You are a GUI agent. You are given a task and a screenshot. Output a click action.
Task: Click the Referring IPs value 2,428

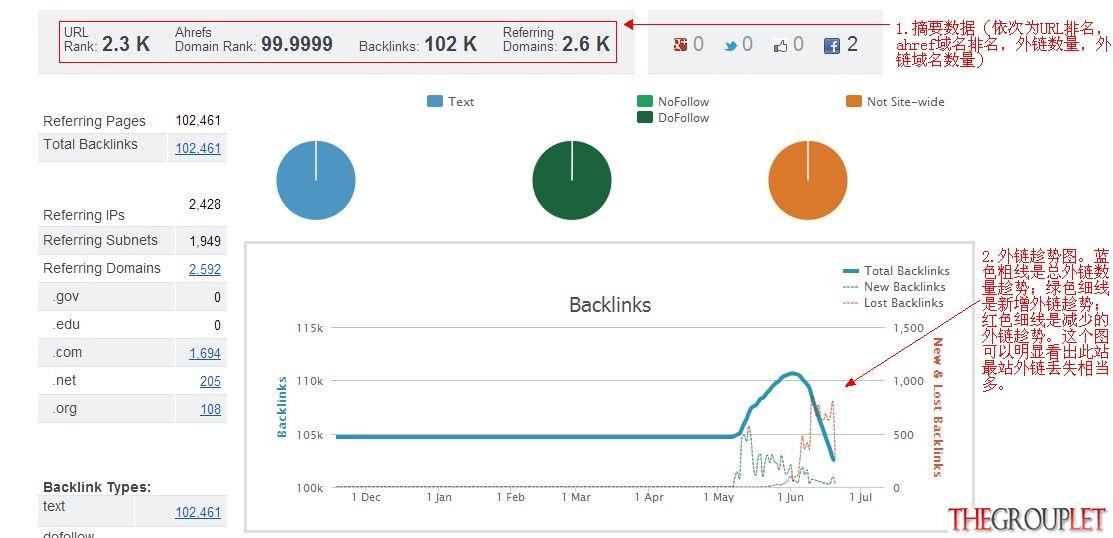click(x=204, y=204)
